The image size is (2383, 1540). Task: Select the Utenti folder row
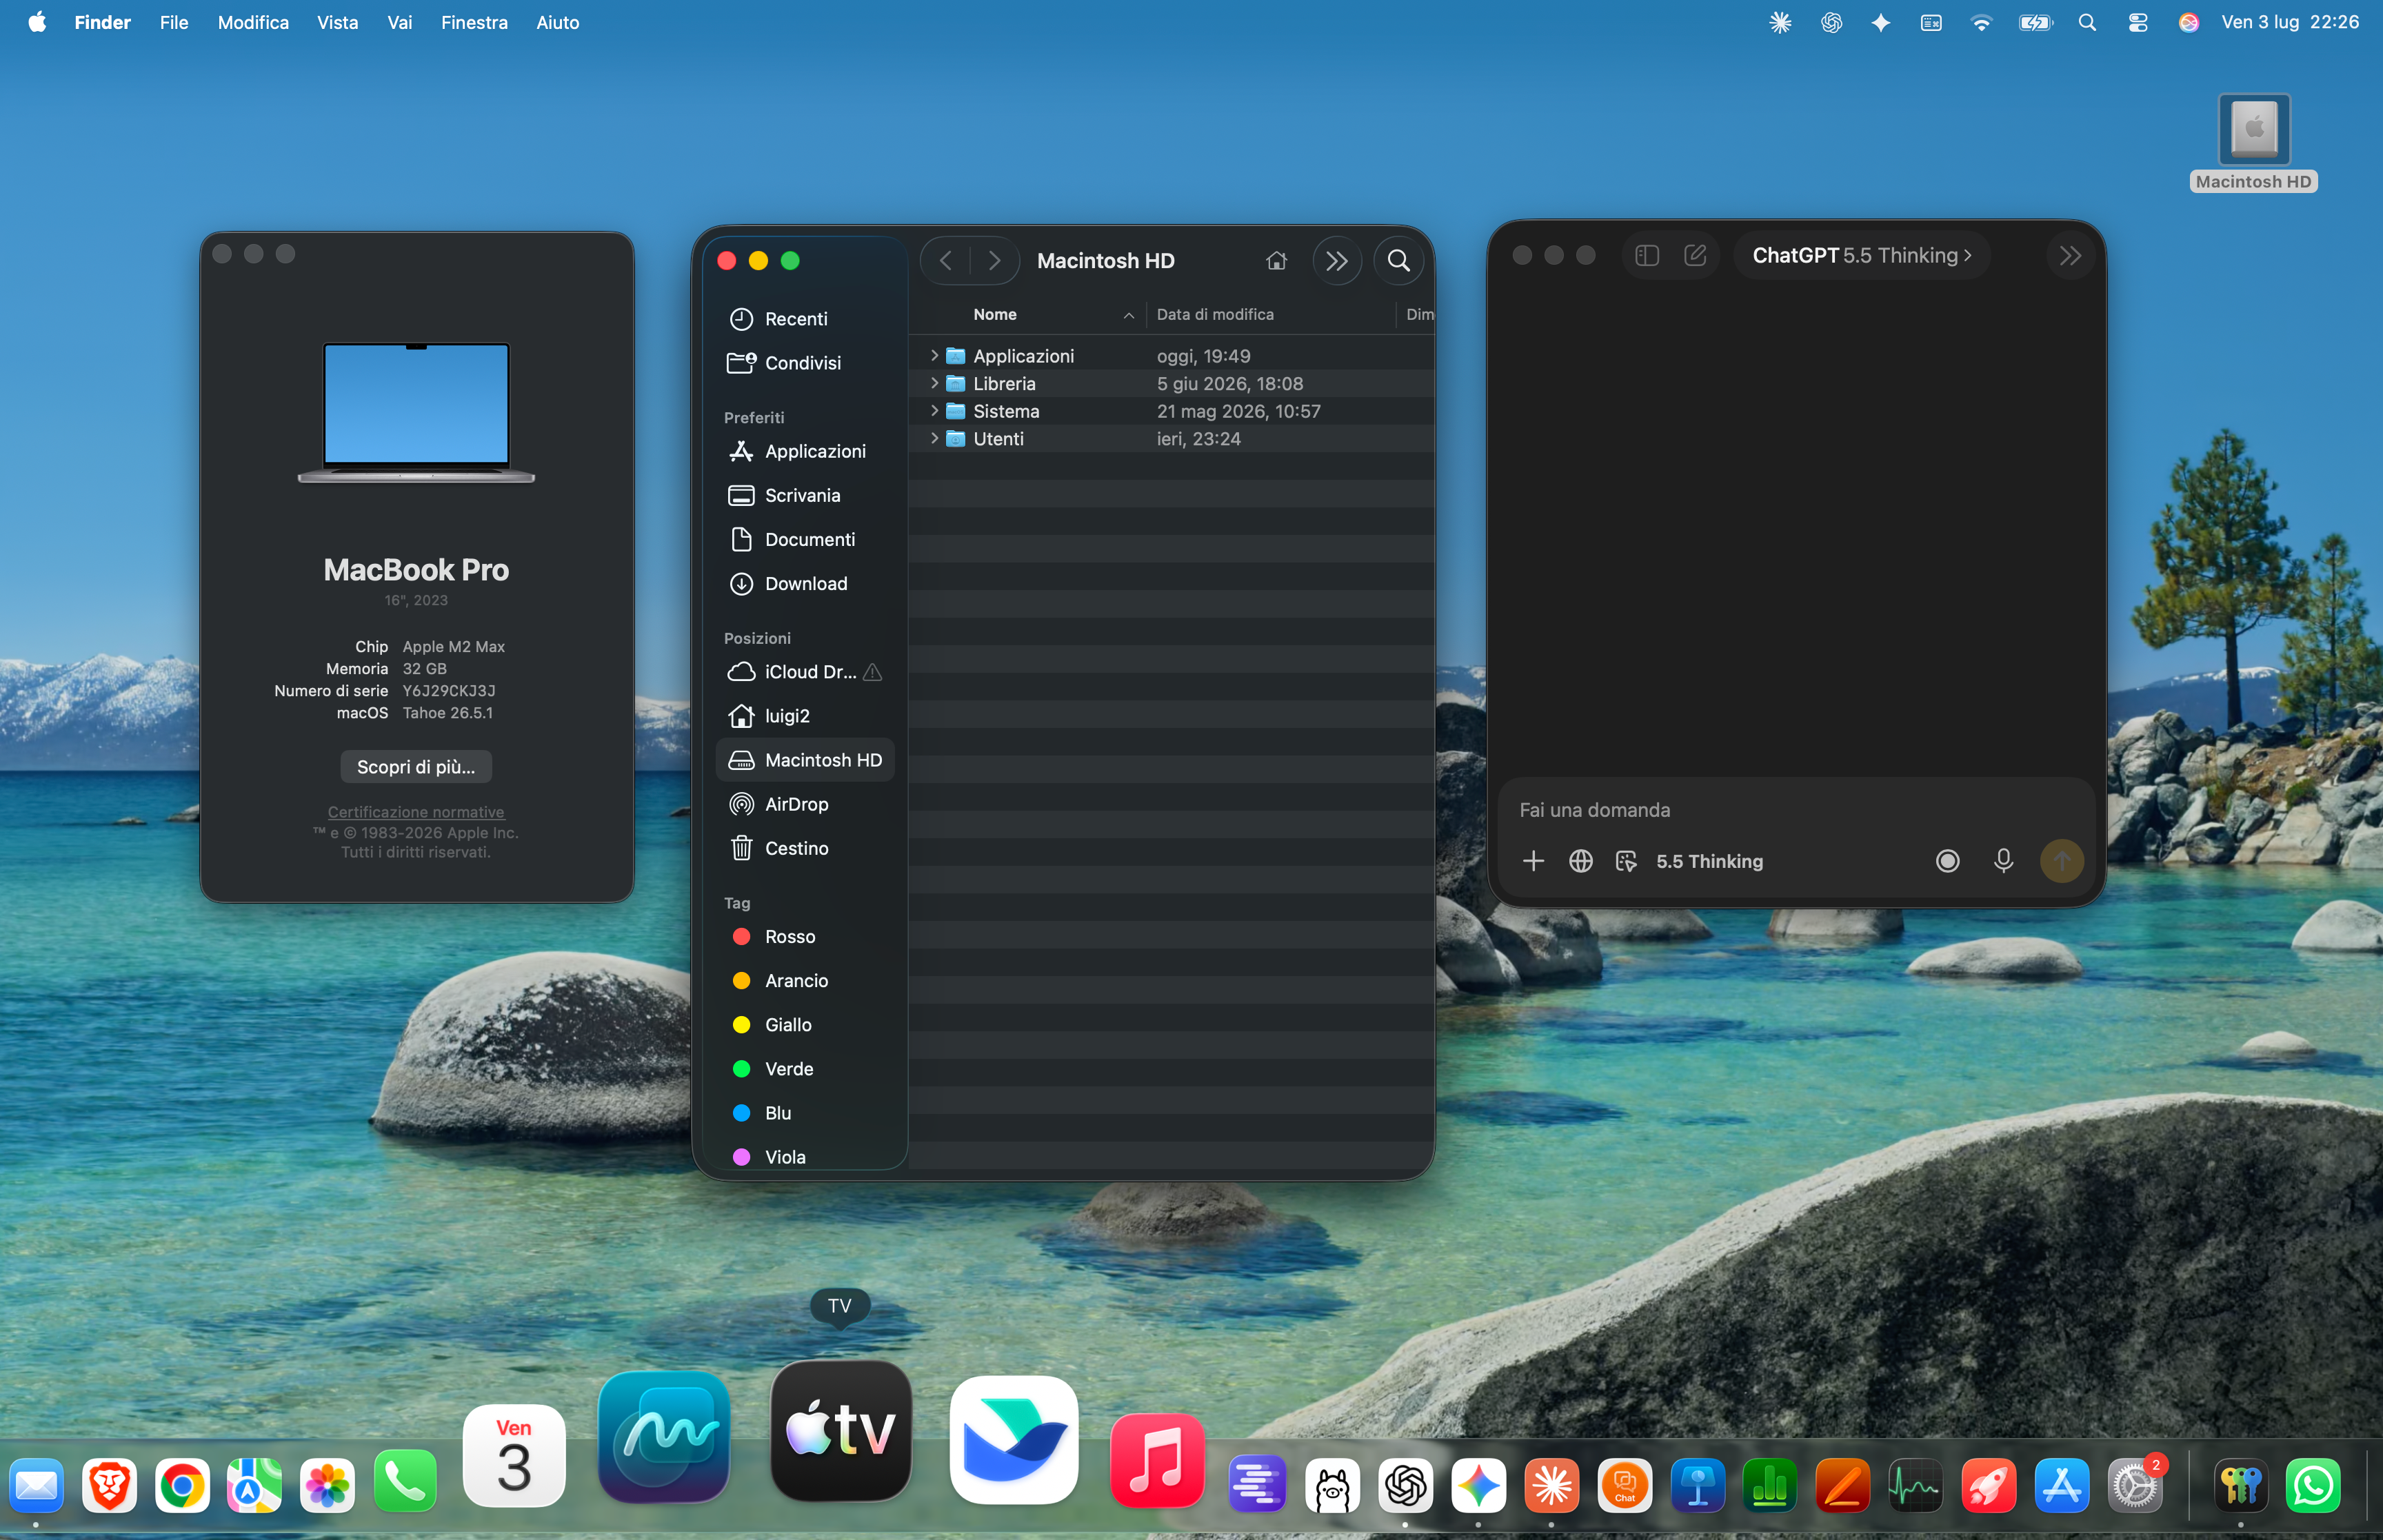click(x=1172, y=439)
